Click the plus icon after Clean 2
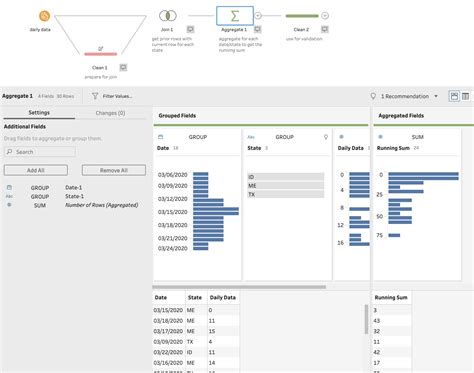Viewport: 474px width, 373px height. 325,15
